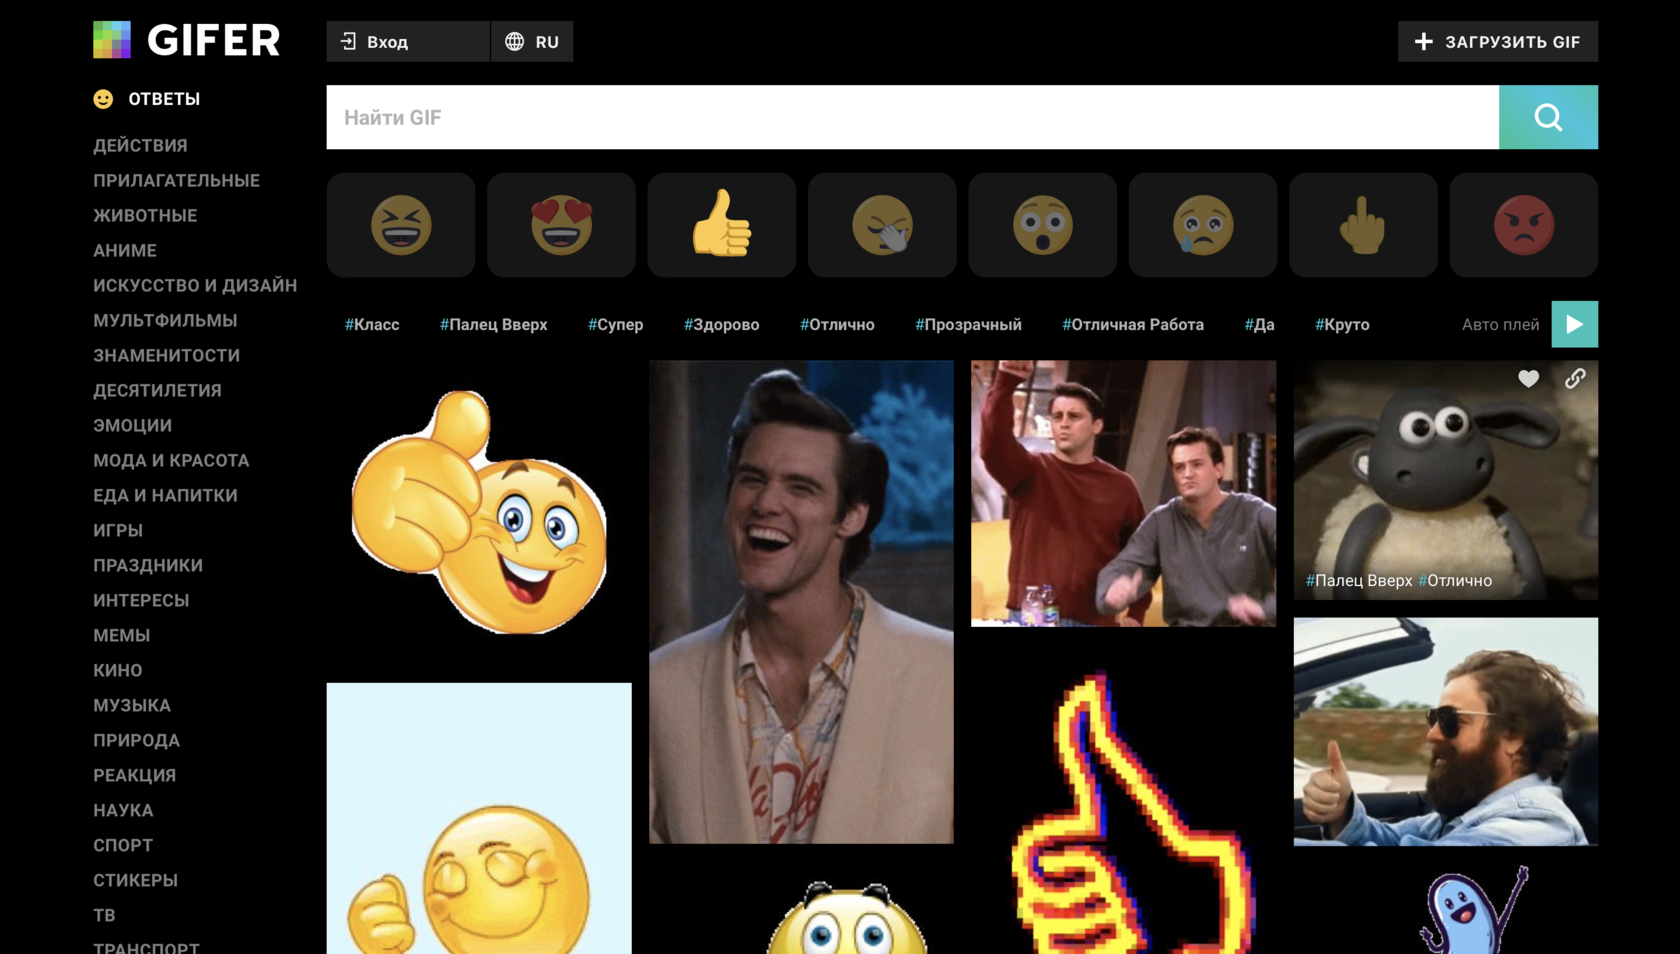The image size is (1680, 954).
Task: Open the ЗНАМЕНИТОСТИ category
Action: [x=166, y=355]
